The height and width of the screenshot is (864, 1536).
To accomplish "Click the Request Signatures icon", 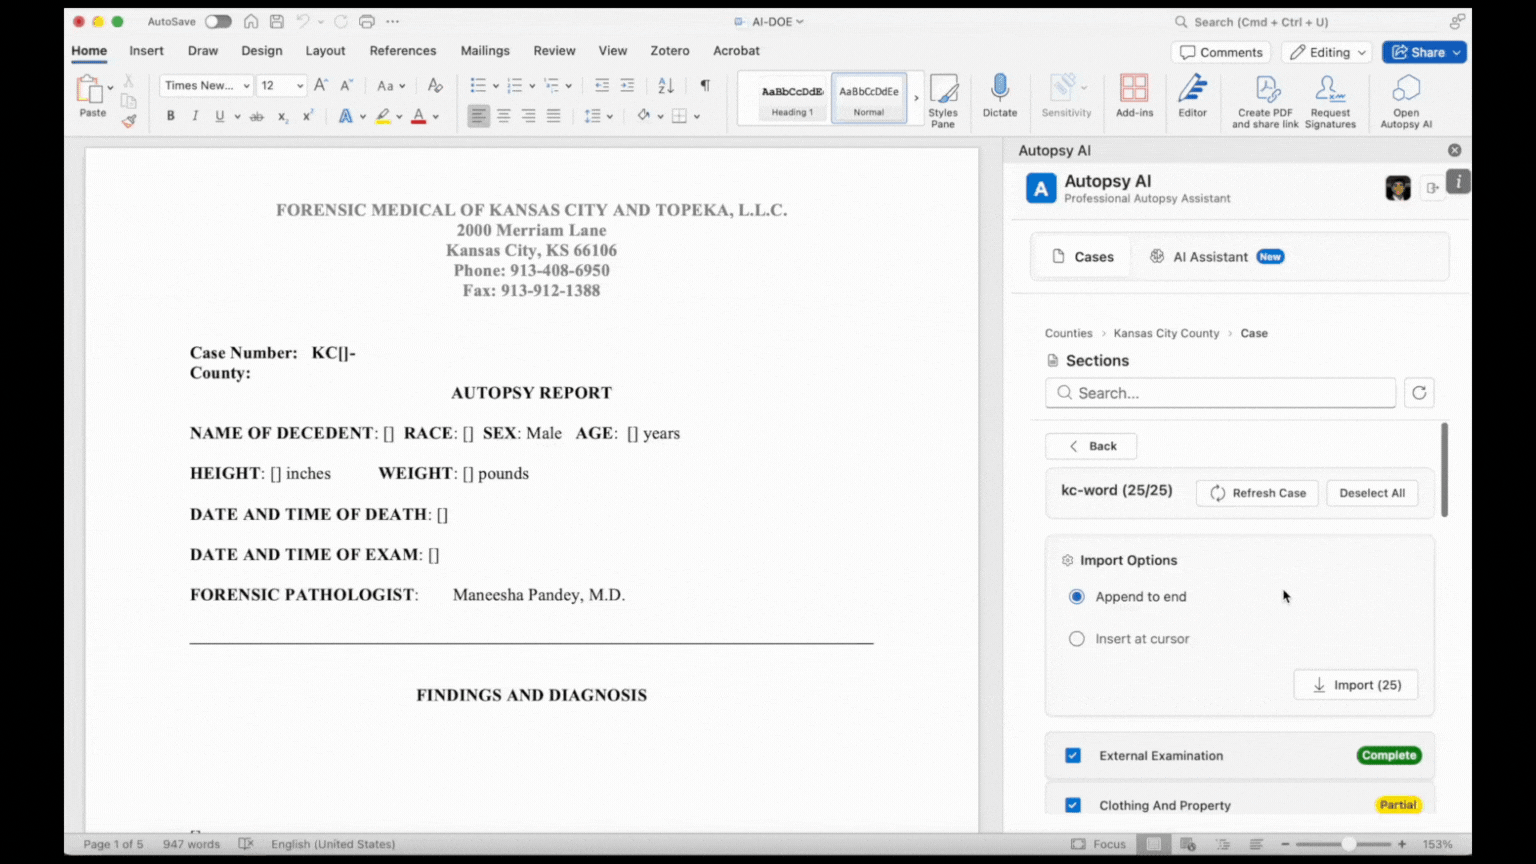I will (1330, 99).
